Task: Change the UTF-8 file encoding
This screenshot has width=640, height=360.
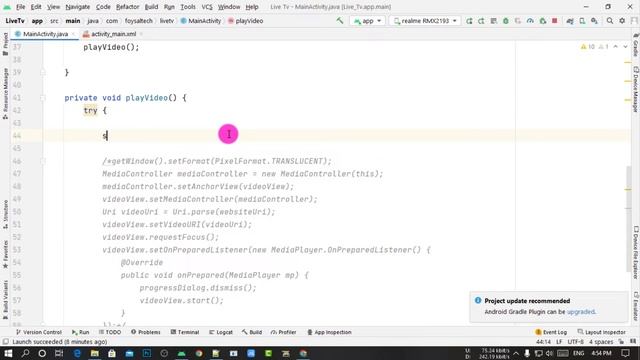Action: tap(576, 342)
